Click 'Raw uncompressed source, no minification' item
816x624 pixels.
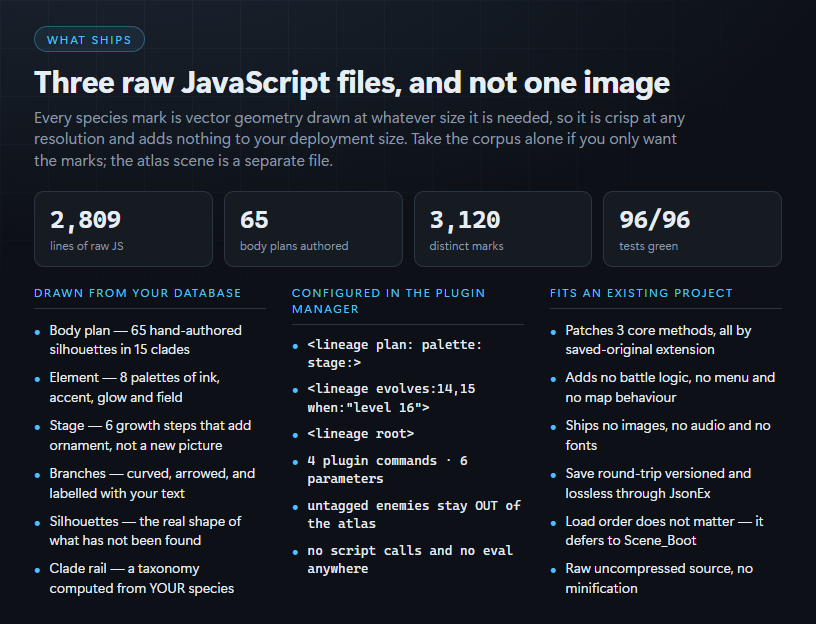point(659,578)
